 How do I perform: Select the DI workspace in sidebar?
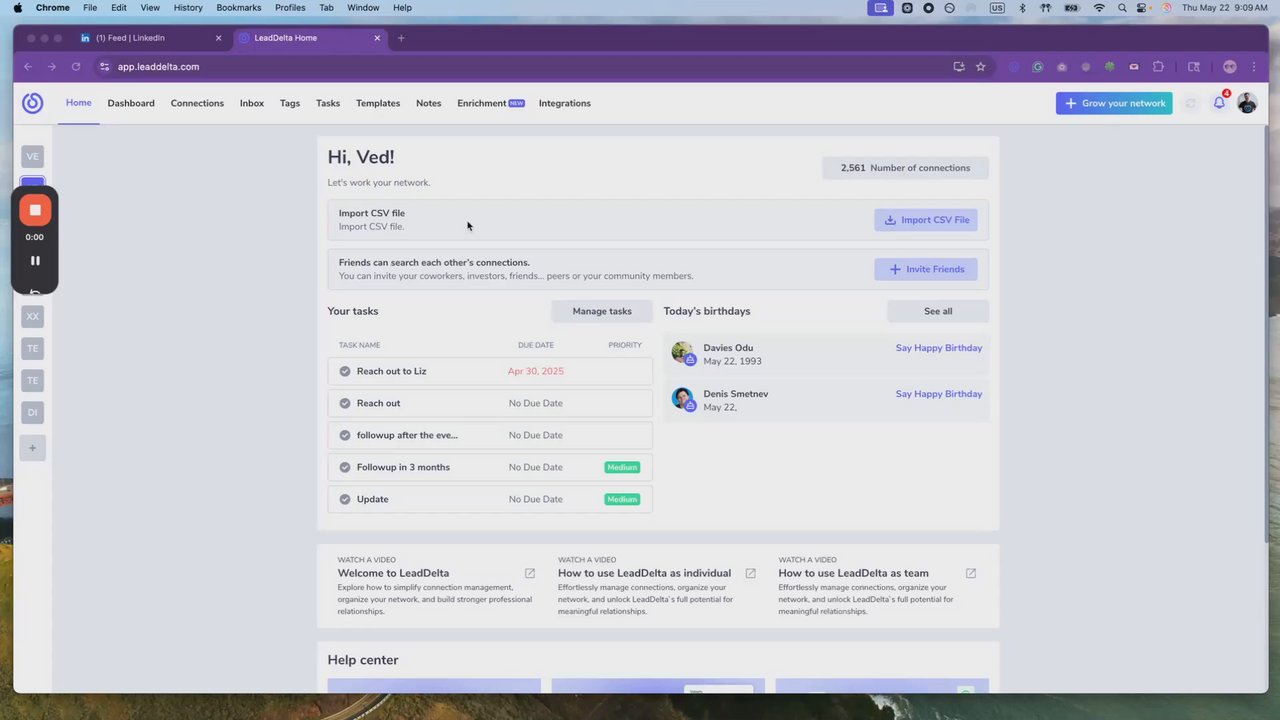33,412
